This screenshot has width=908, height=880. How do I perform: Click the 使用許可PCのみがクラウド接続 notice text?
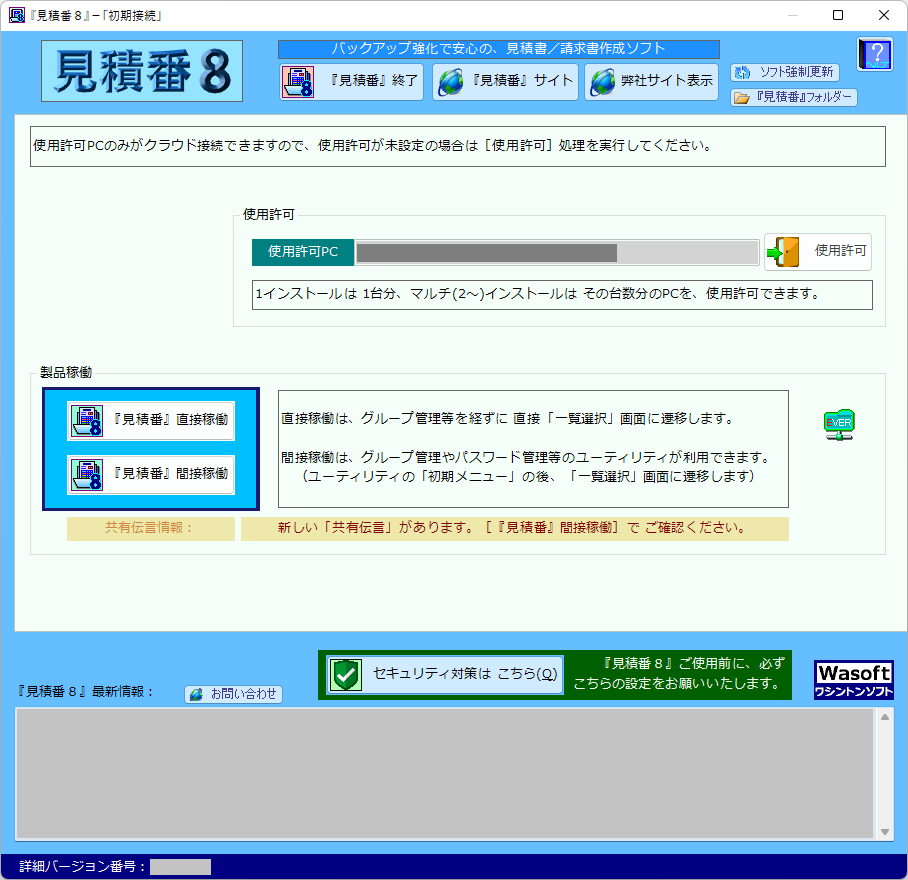coord(457,146)
